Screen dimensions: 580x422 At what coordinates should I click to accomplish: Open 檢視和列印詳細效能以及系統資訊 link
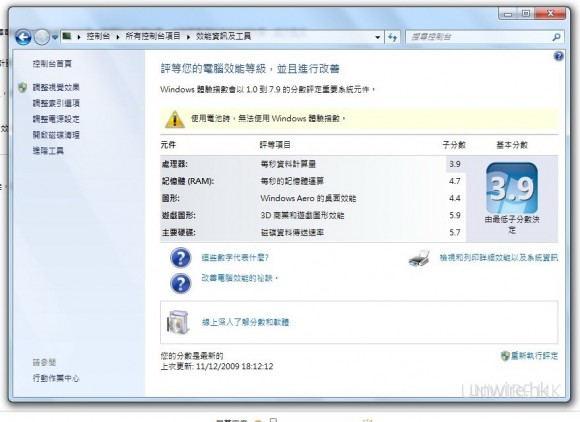[499, 257]
